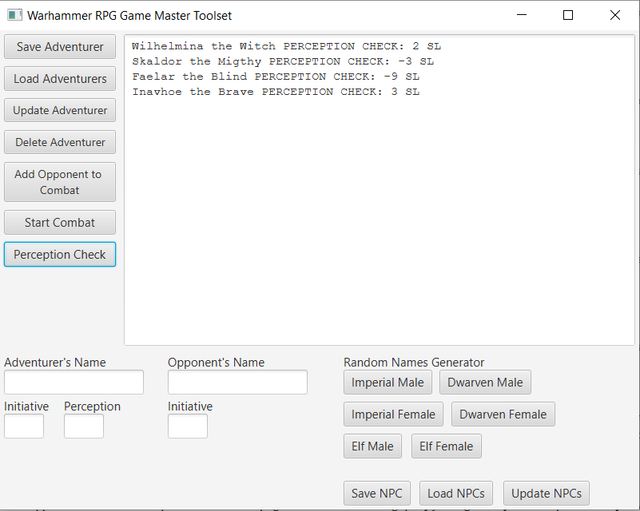Click Add Opponent to Combat
This screenshot has height=511, width=640.
(x=60, y=182)
